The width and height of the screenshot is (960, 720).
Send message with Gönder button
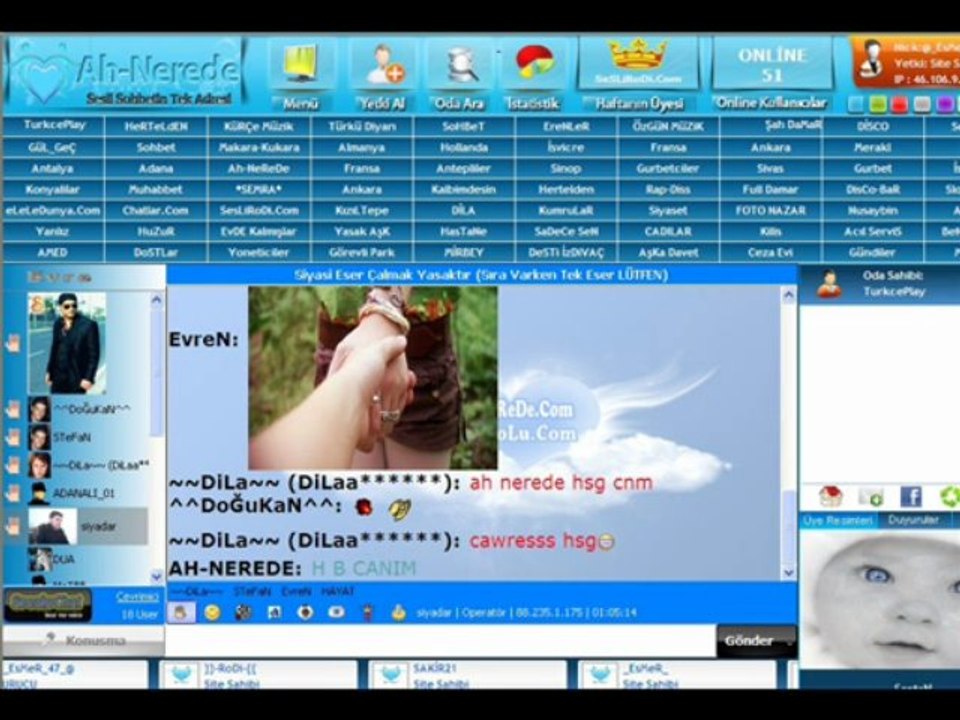coord(757,641)
